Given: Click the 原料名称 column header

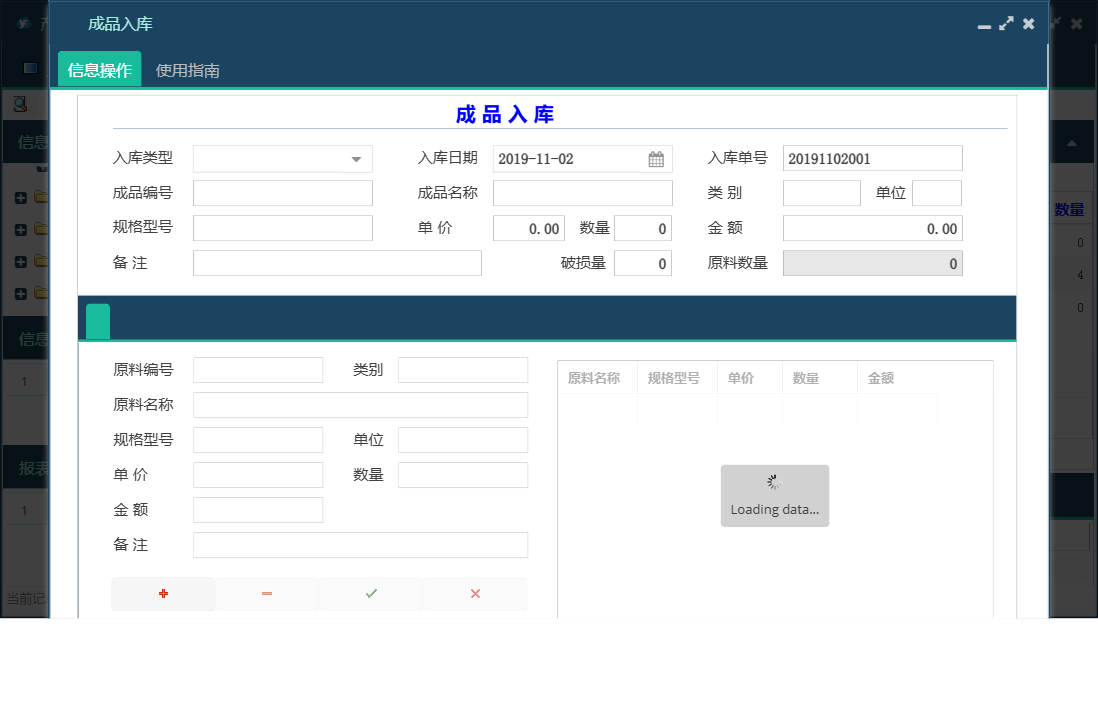Looking at the screenshot, I should pos(597,377).
